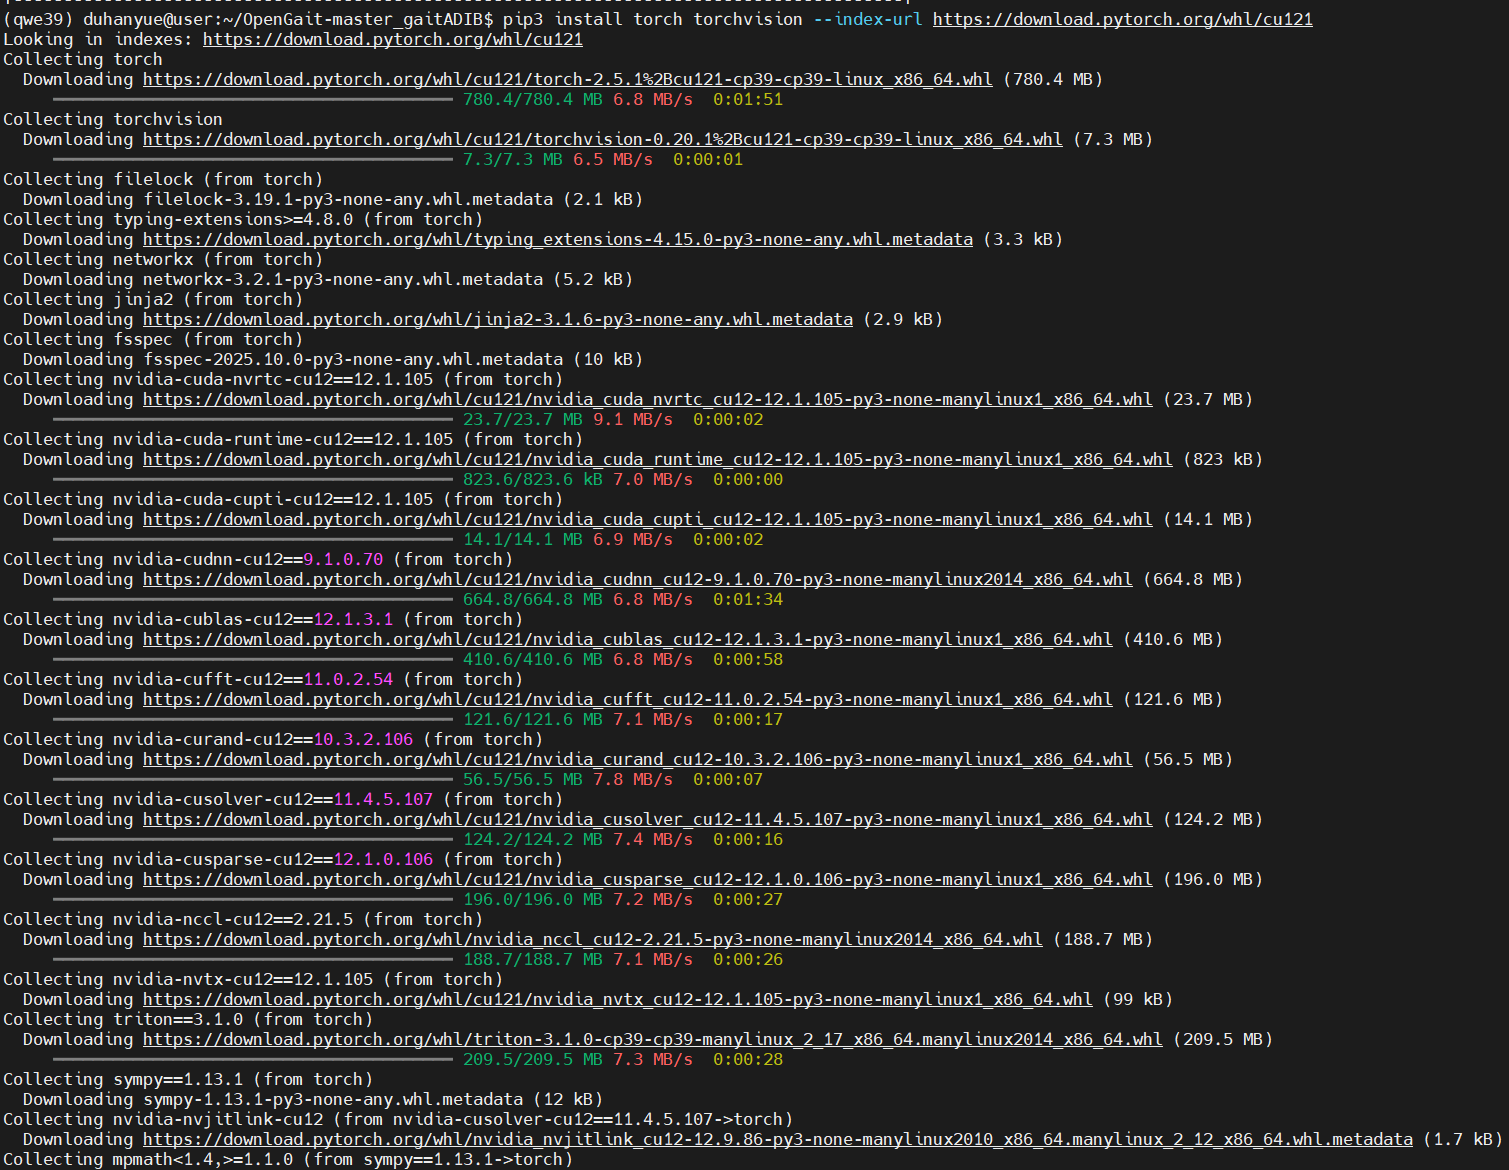Click 'Collecting mpmath<1.4,>=1.1.0' line
1509x1170 pixels.
(287, 1159)
